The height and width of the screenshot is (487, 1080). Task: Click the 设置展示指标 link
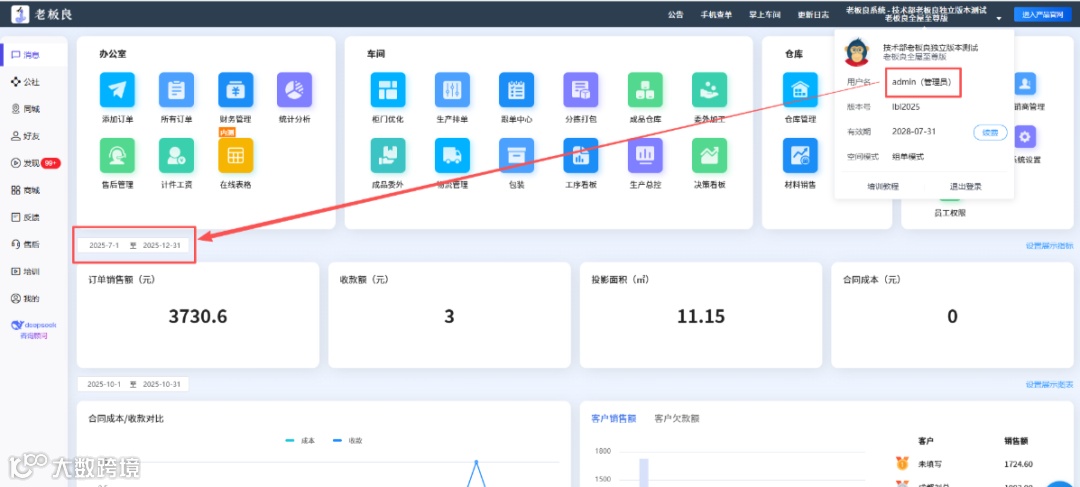click(1049, 245)
